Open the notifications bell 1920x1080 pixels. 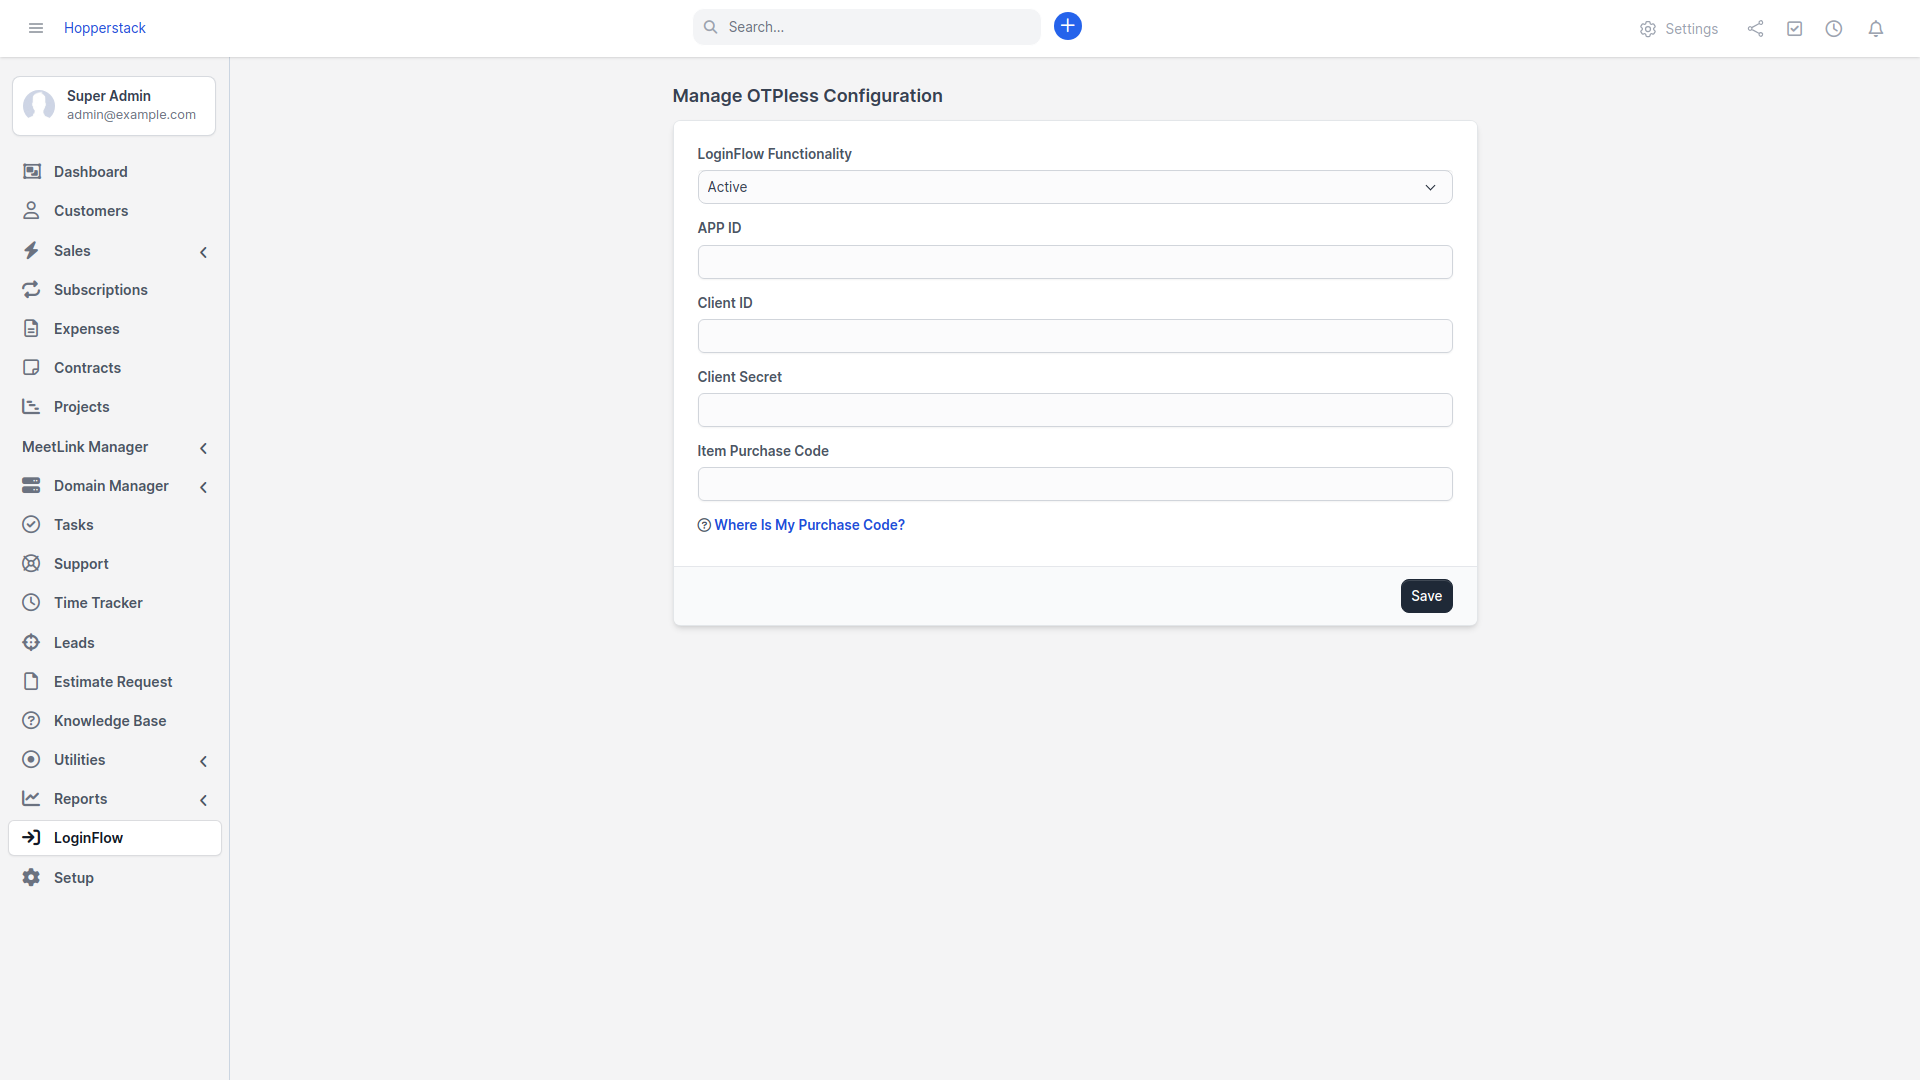click(x=1876, y=29)
